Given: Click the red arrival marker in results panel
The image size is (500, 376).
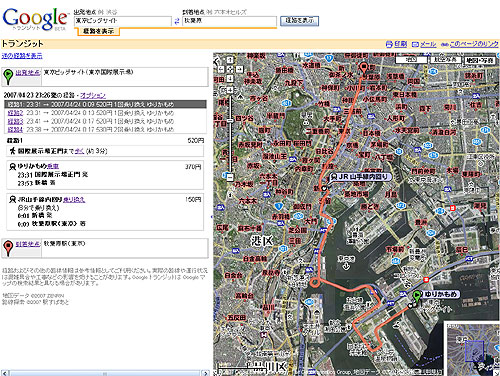Looking at the screenshot, I should 8,248.
